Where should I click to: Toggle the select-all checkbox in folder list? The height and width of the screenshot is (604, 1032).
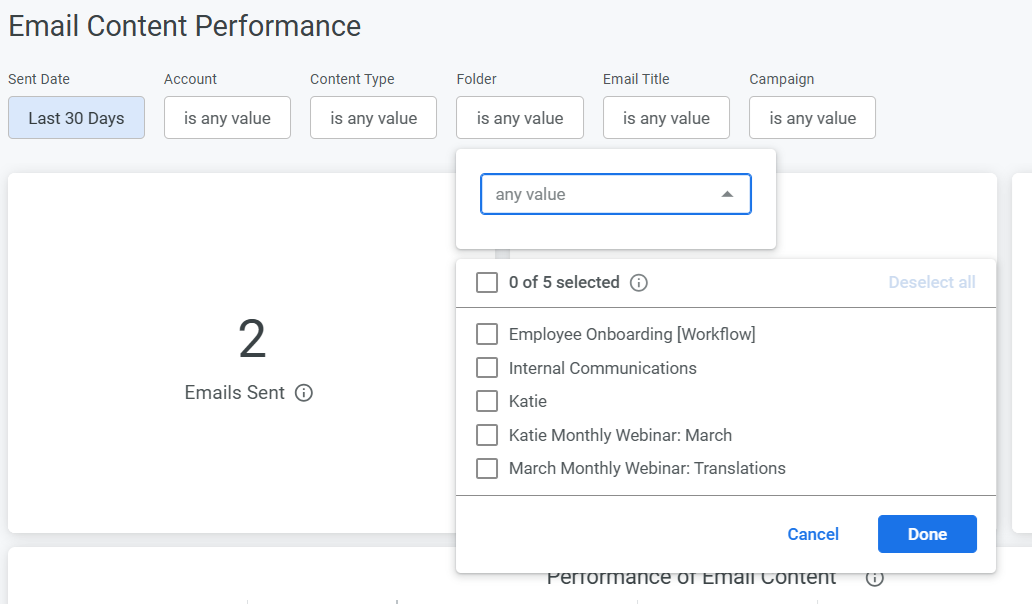click(x=487, y=283)
